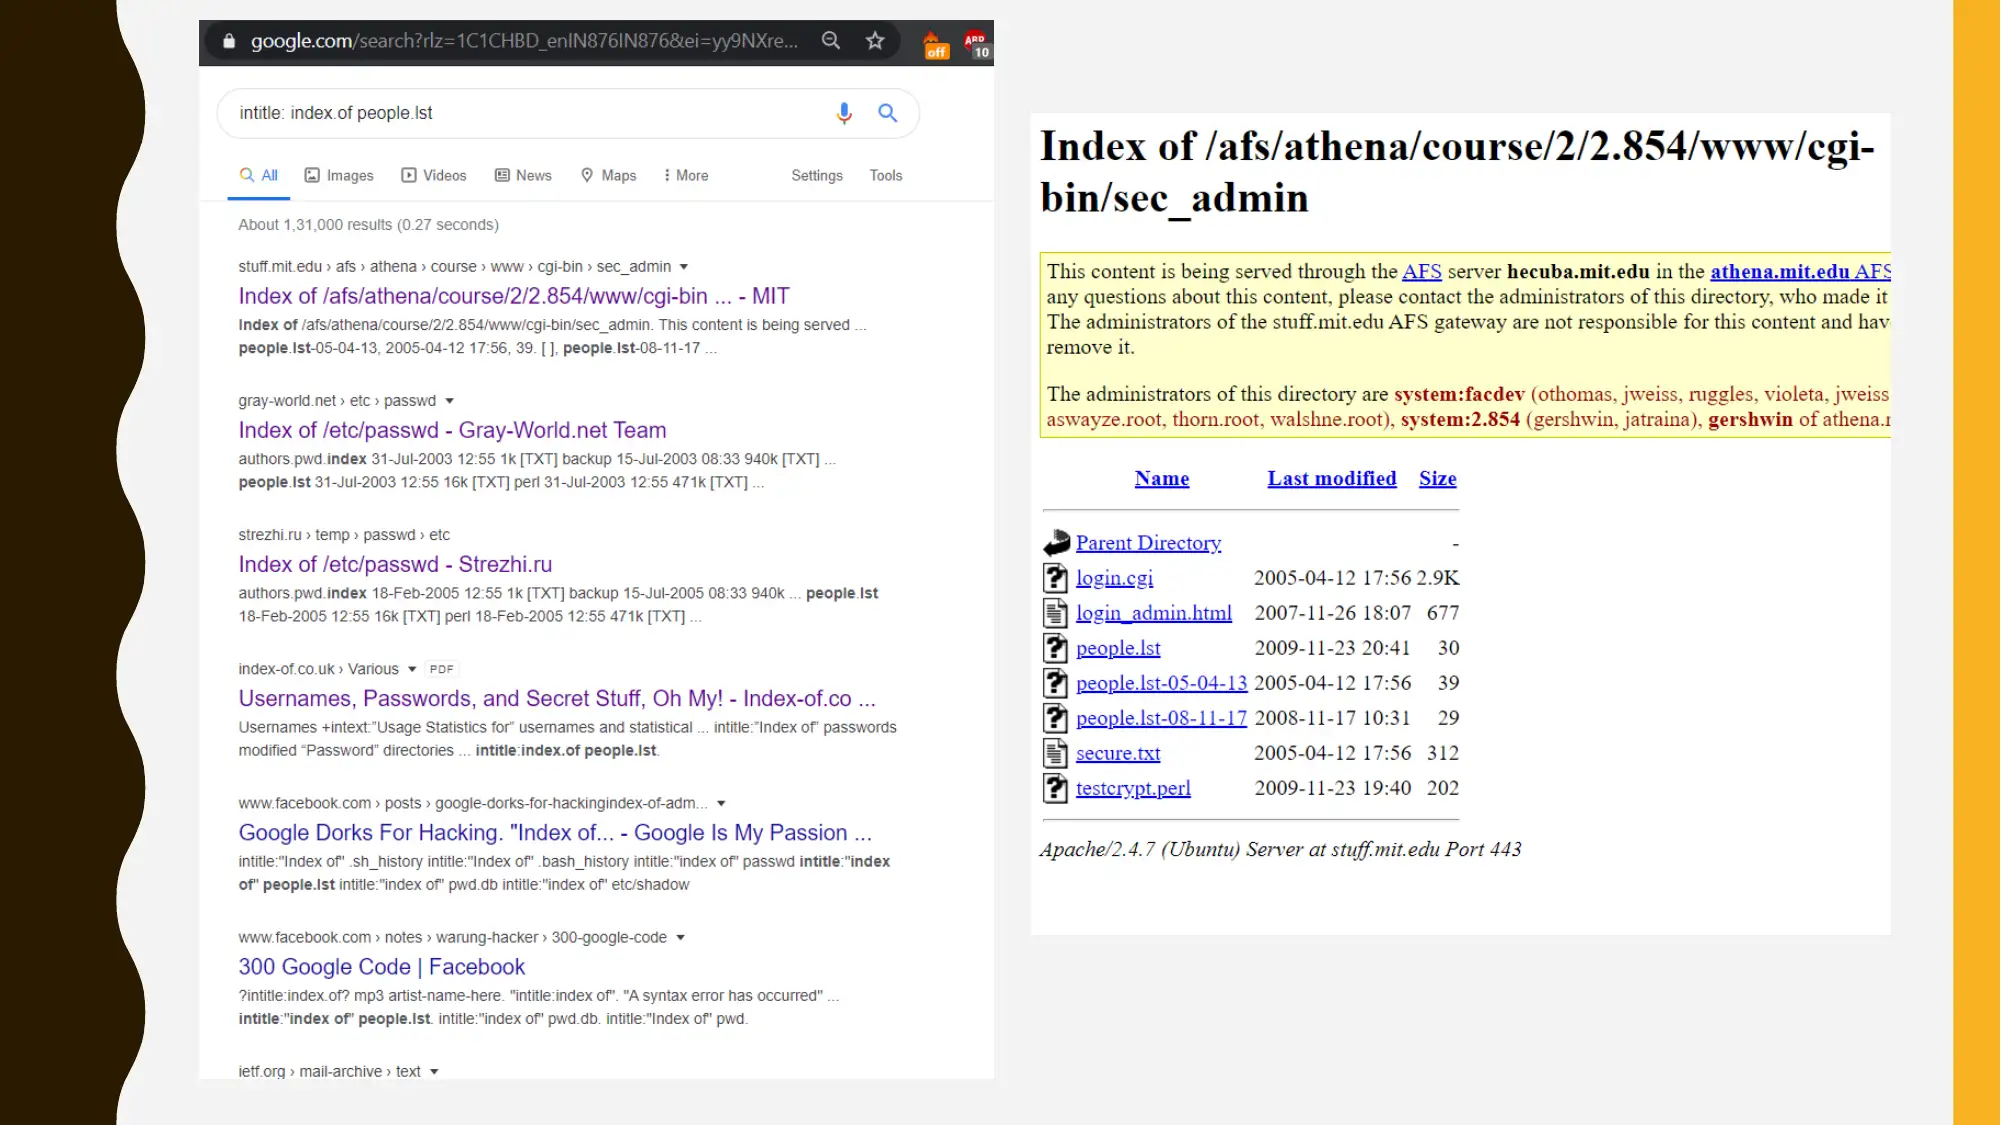Open login.cgi file link

[x=1114, y=578]
